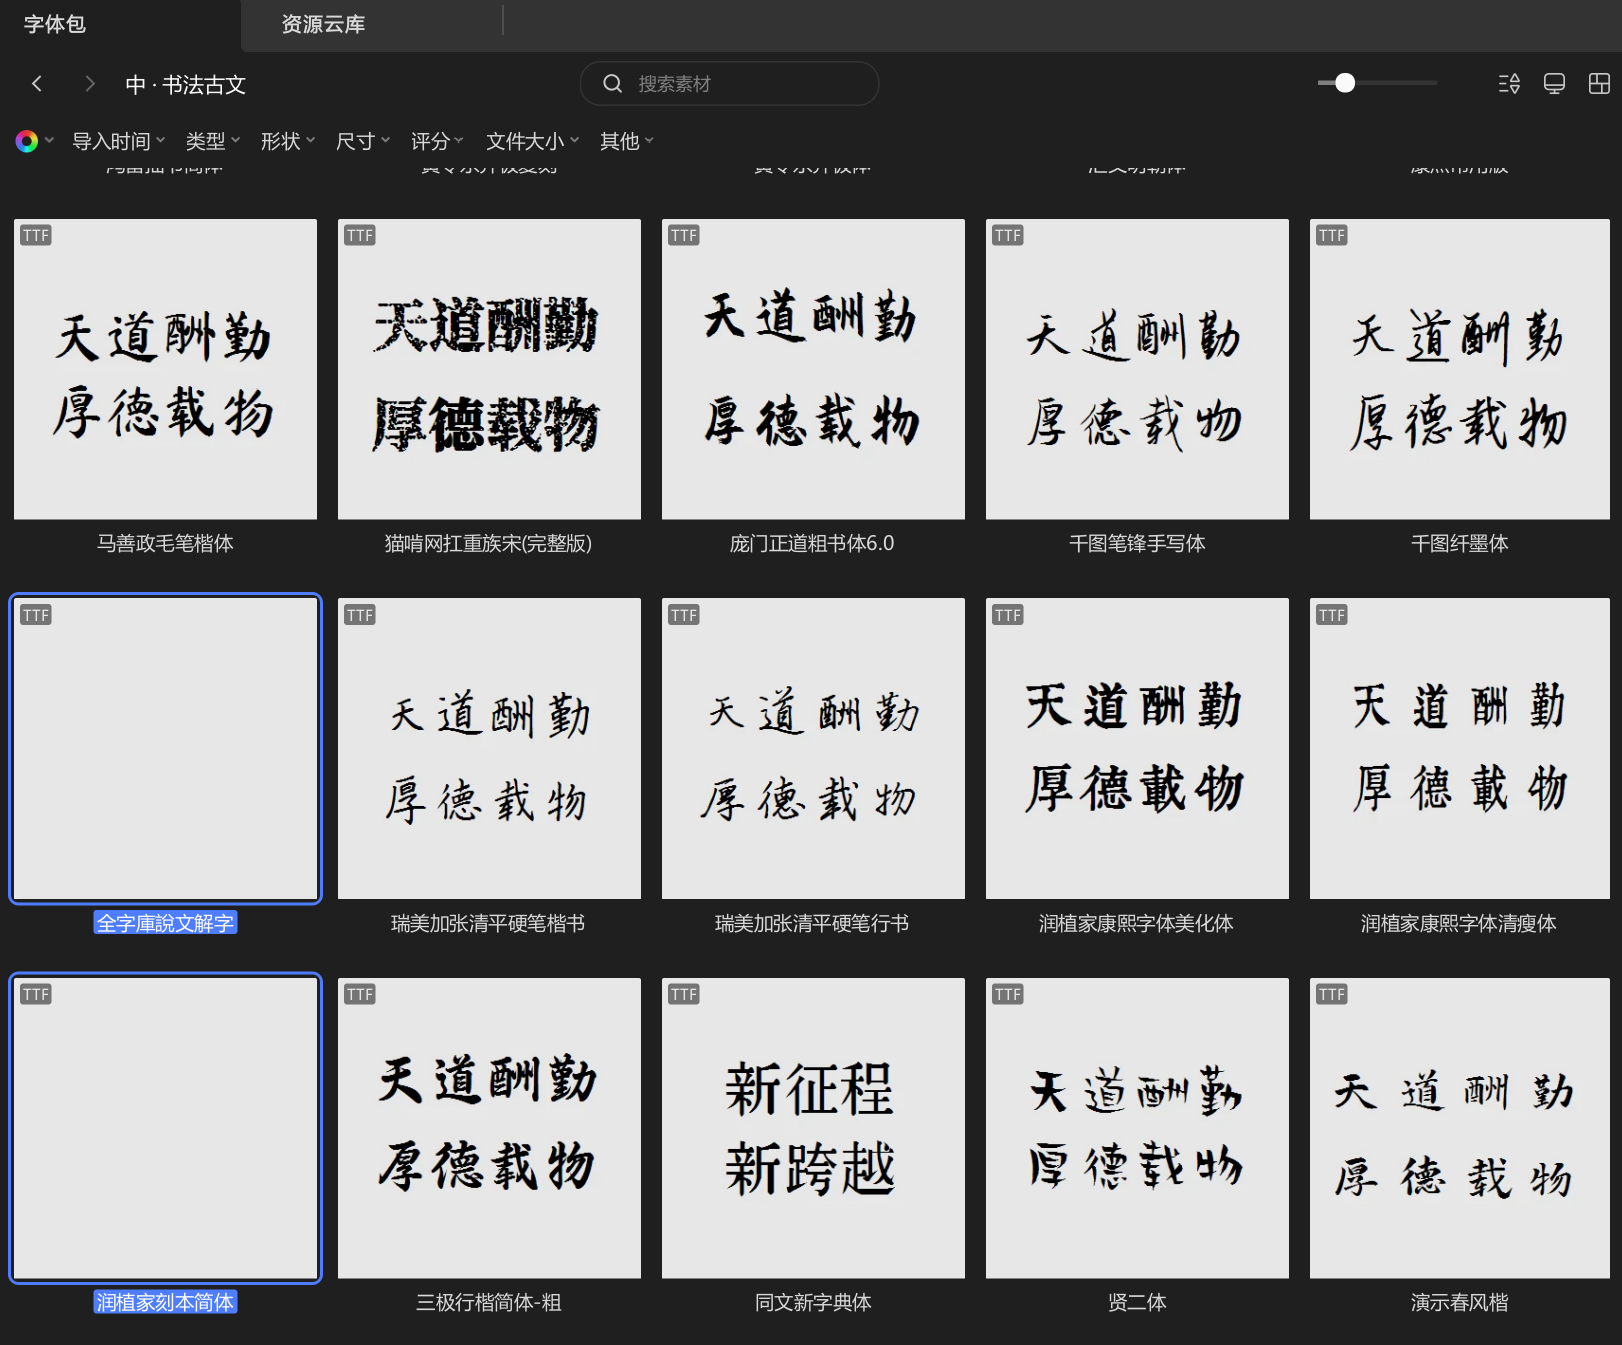Screen dimensions: 1622x1345
Task: Click TTF badge on 润植家刻本简体
Action: coord(36,994)
